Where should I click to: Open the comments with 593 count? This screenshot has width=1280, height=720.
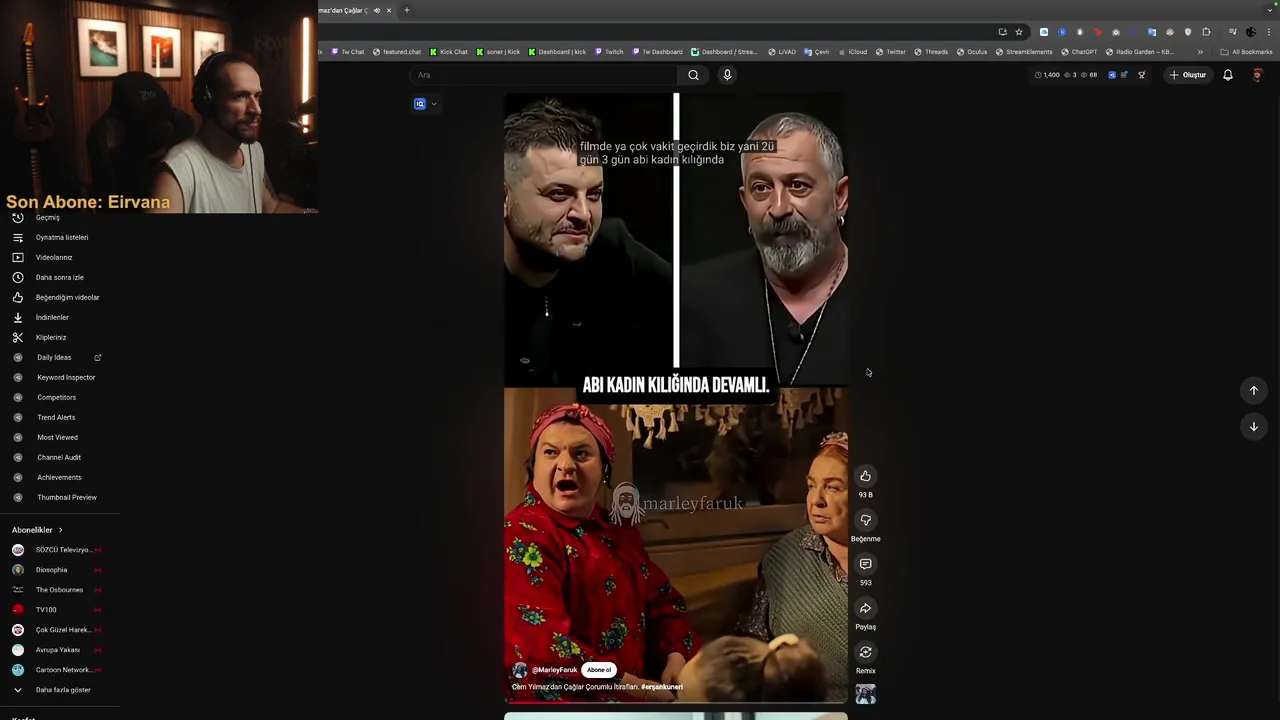click(866, 564)
